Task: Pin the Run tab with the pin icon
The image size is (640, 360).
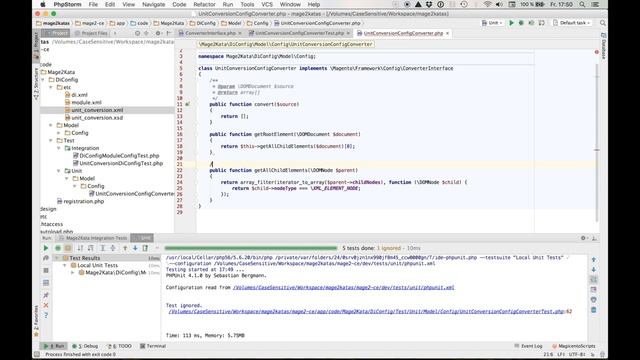Action: click(46, 295)
